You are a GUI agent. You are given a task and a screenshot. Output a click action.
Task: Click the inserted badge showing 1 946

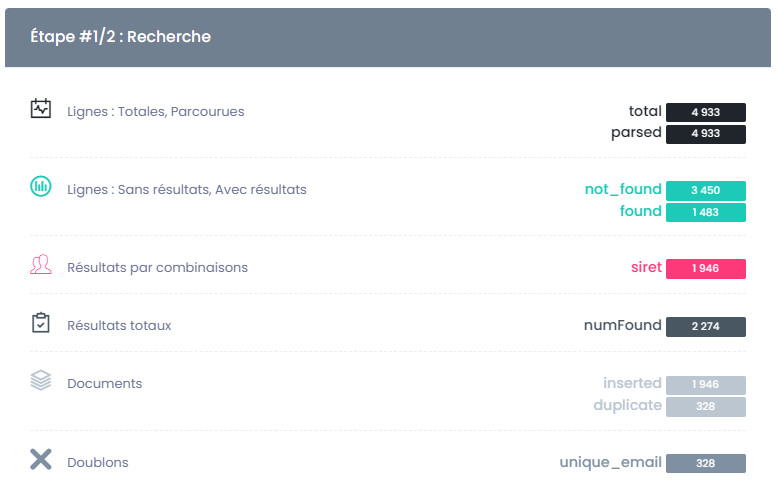tap(705, 385)
